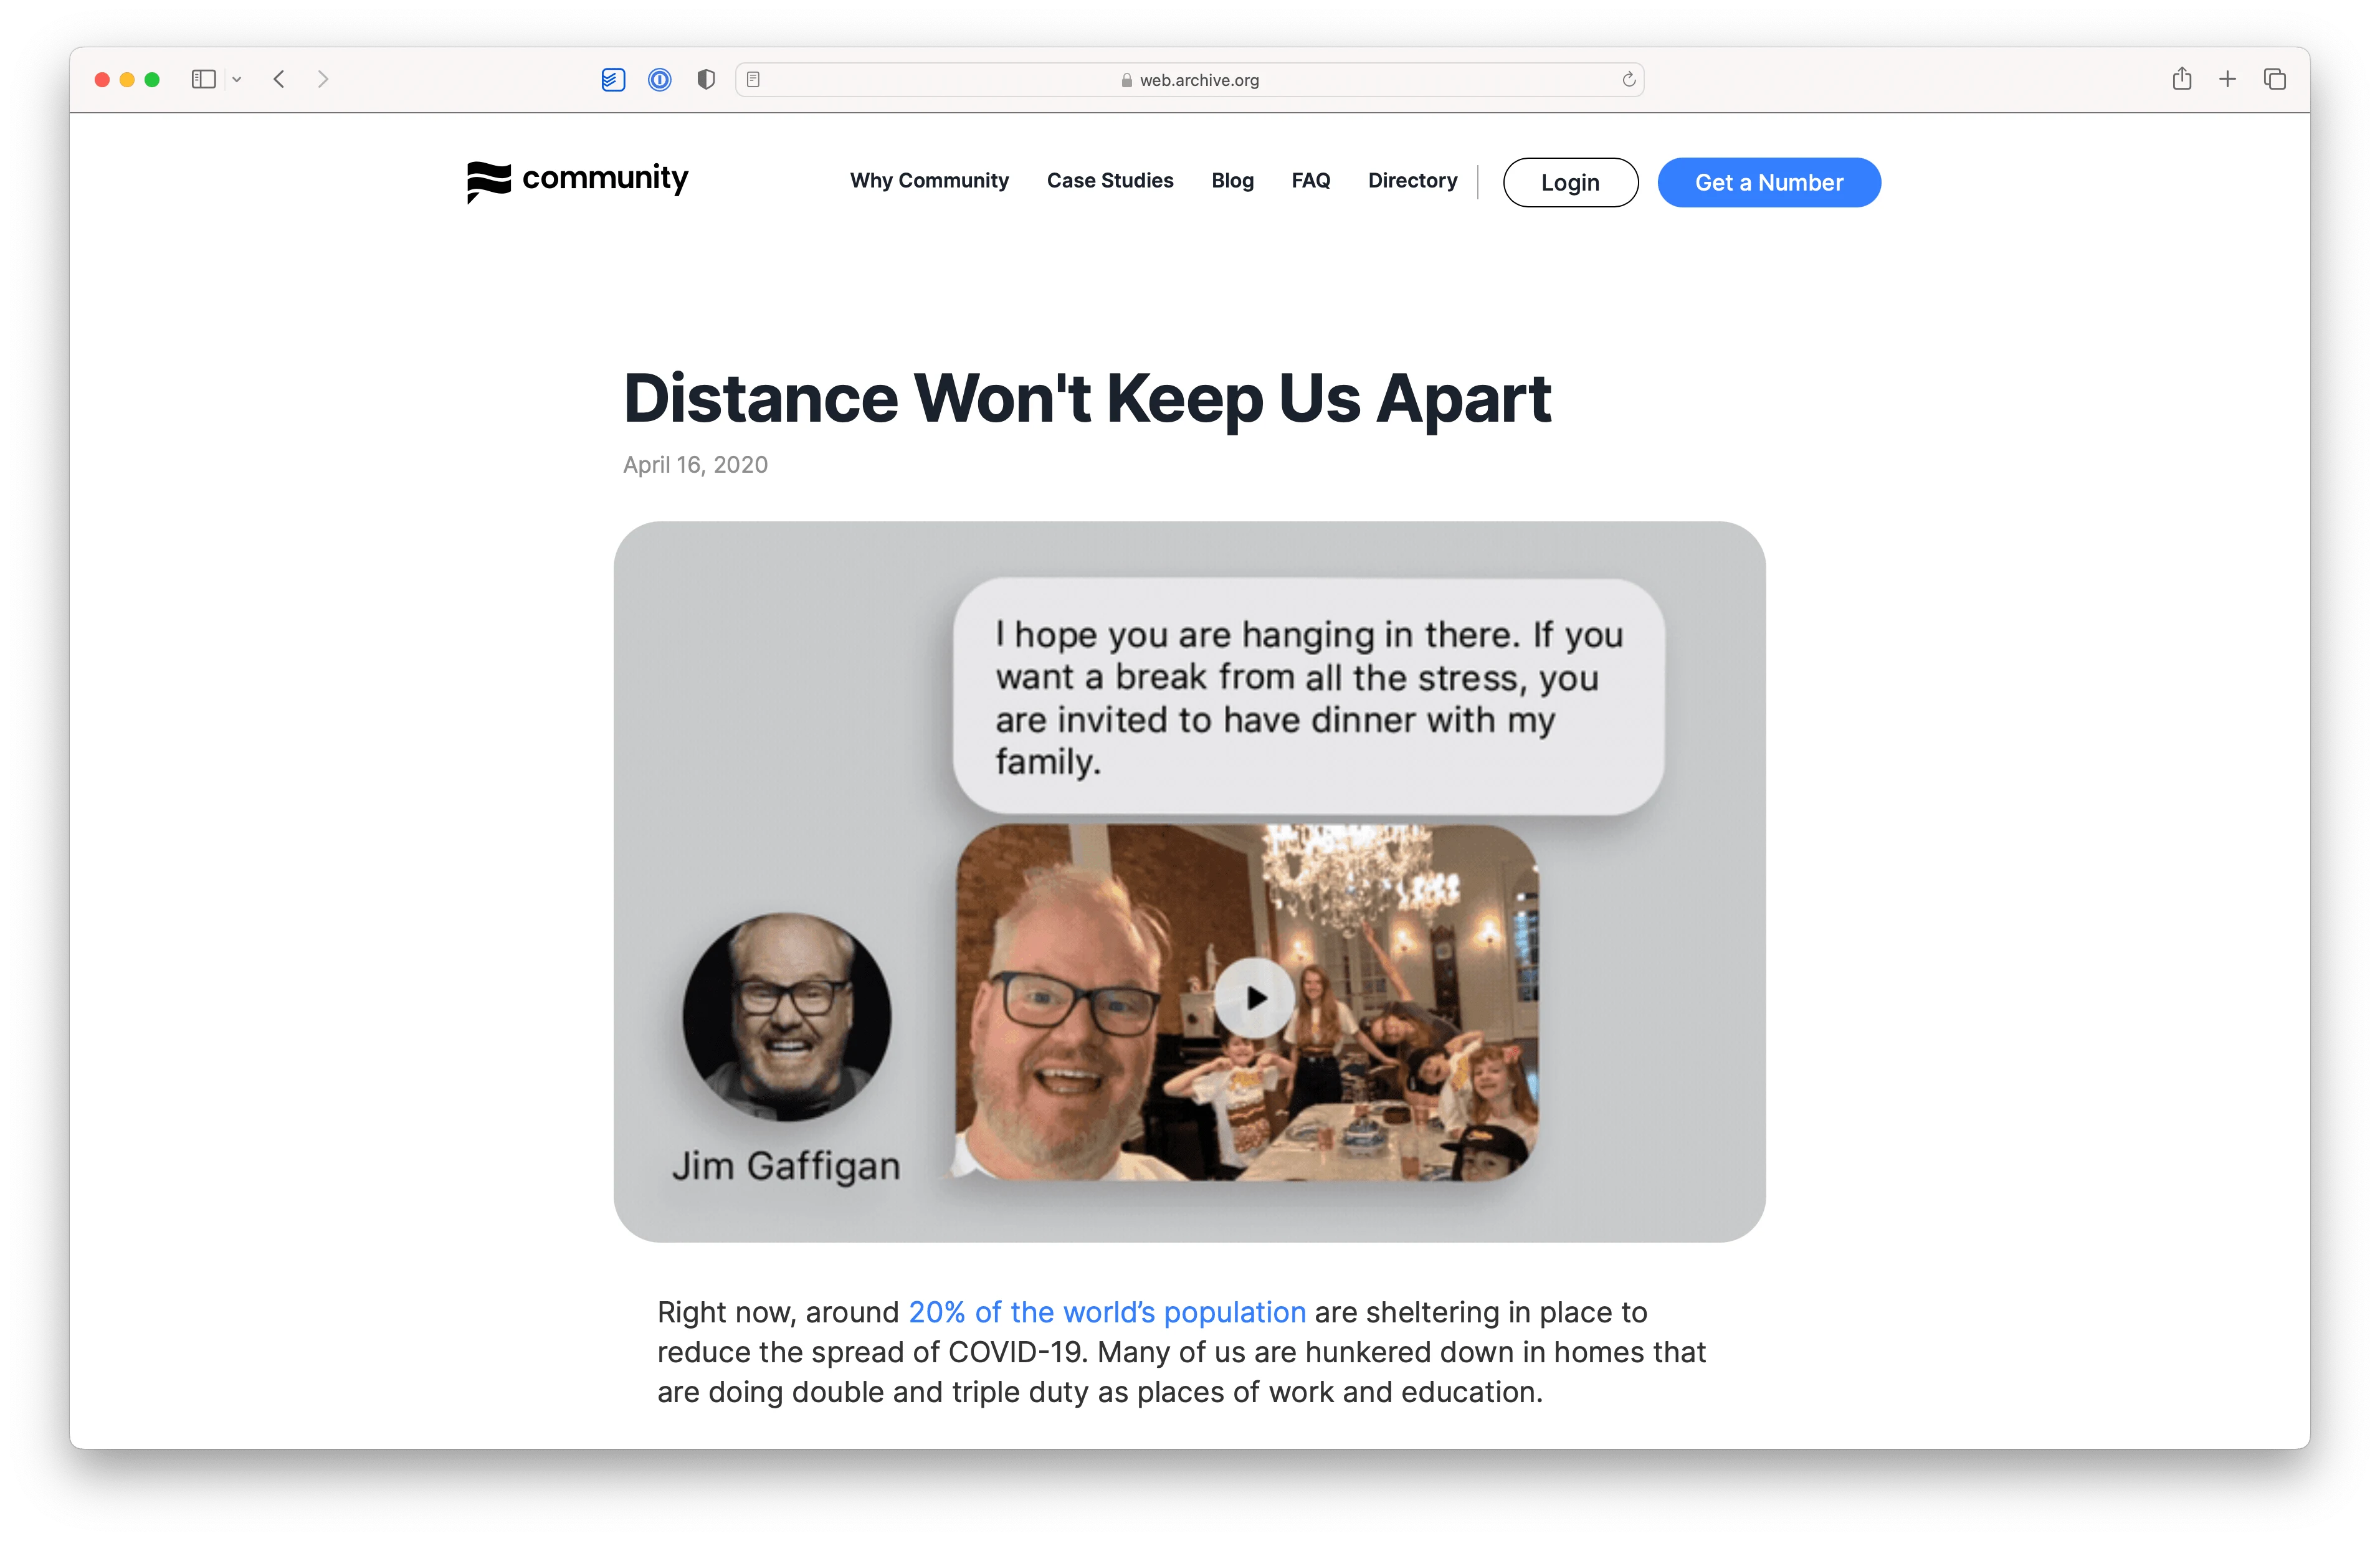2380x1541 pixels.
Task: Show the tab overview icon
Action: (x=2274, y=79)
